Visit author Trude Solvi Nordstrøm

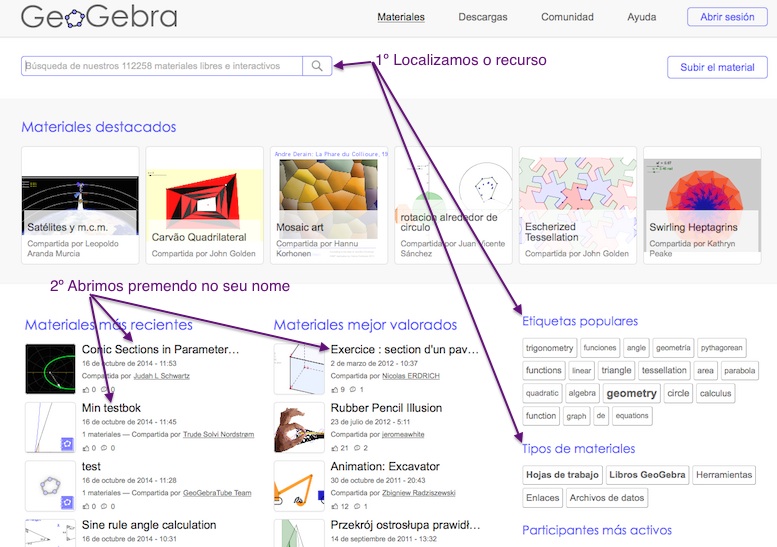pos(219,435)
